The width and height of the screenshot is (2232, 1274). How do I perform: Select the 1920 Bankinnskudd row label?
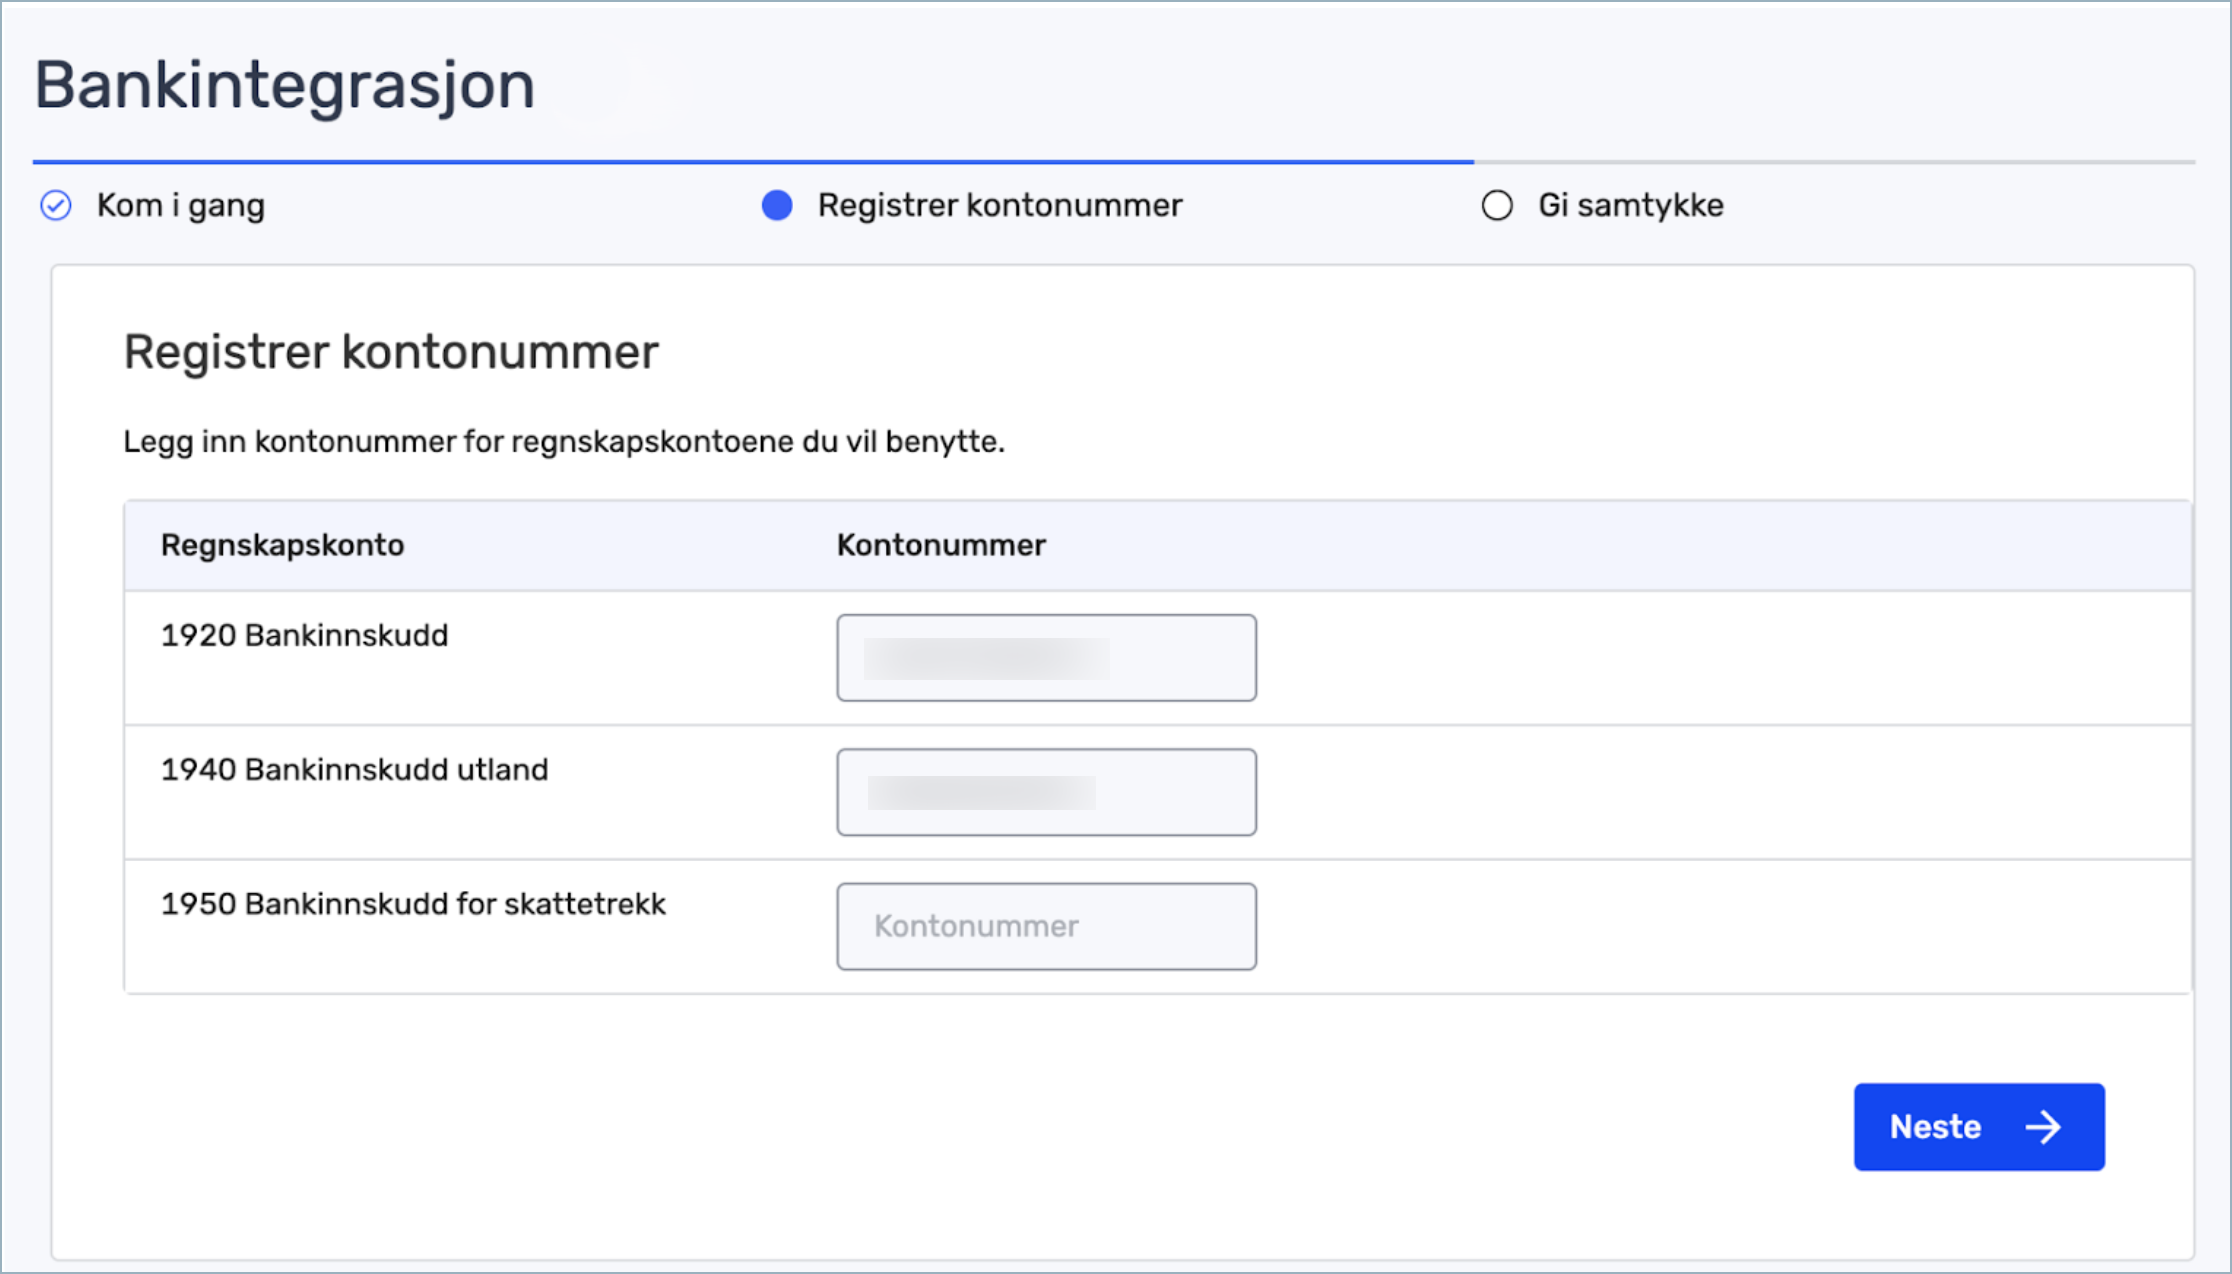click(304, 636)
